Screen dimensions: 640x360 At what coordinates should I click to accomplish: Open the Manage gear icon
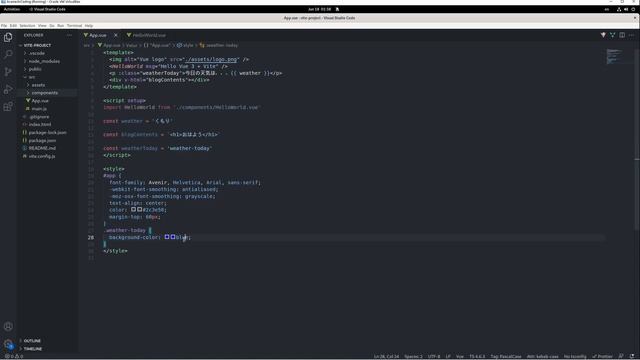[8, 344]
